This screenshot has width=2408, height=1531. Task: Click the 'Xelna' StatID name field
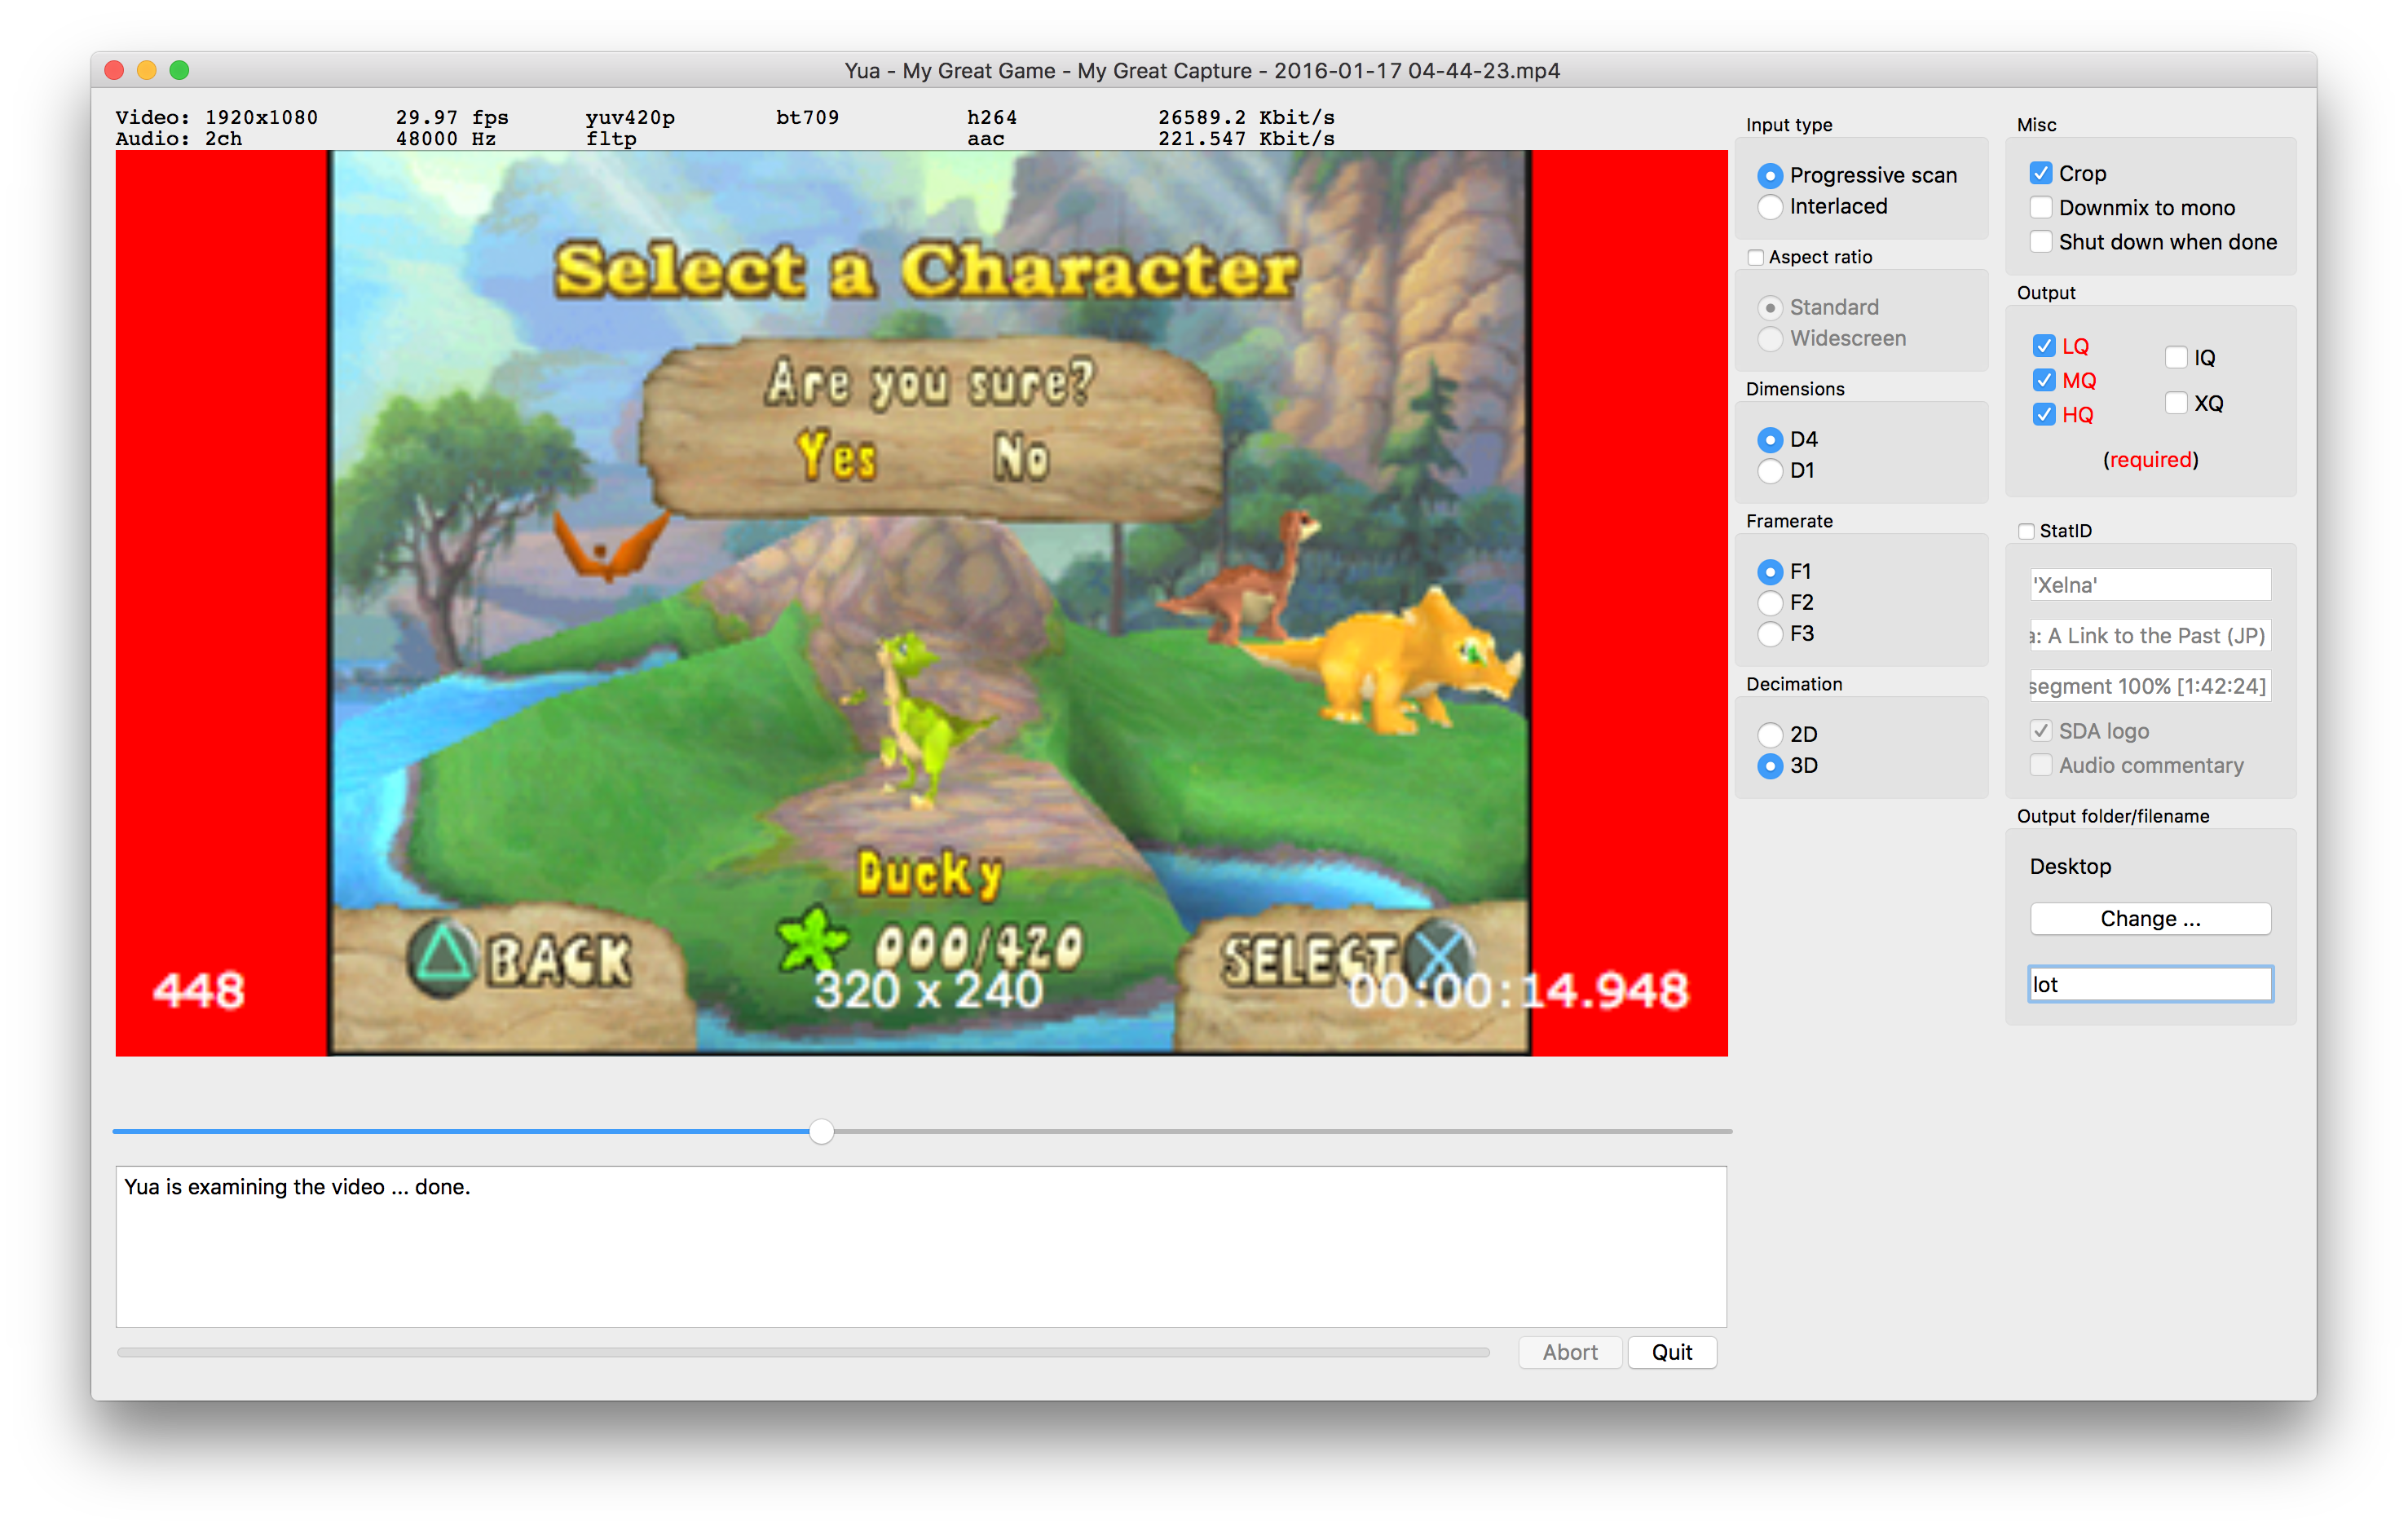click(2150, 585)
